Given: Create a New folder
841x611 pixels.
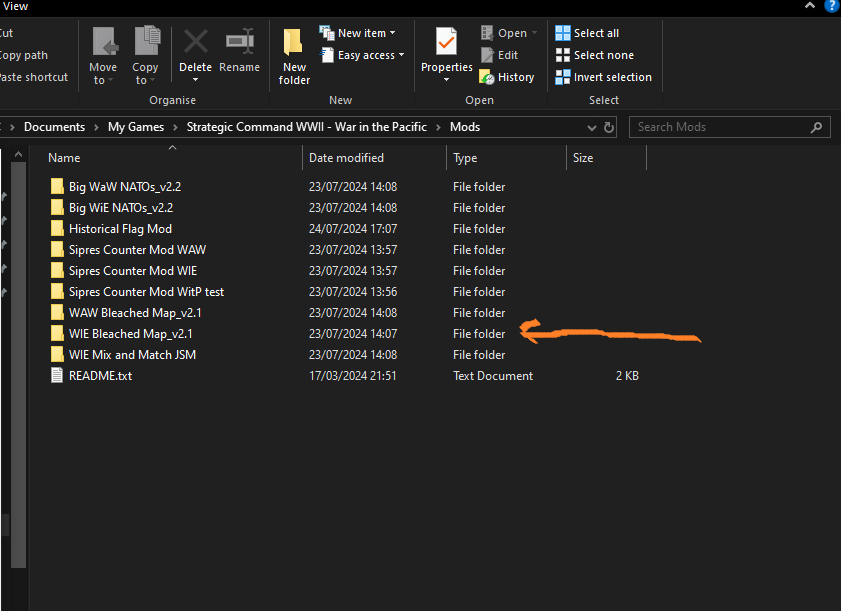Looking at the screenshot, I should point(294,57).
